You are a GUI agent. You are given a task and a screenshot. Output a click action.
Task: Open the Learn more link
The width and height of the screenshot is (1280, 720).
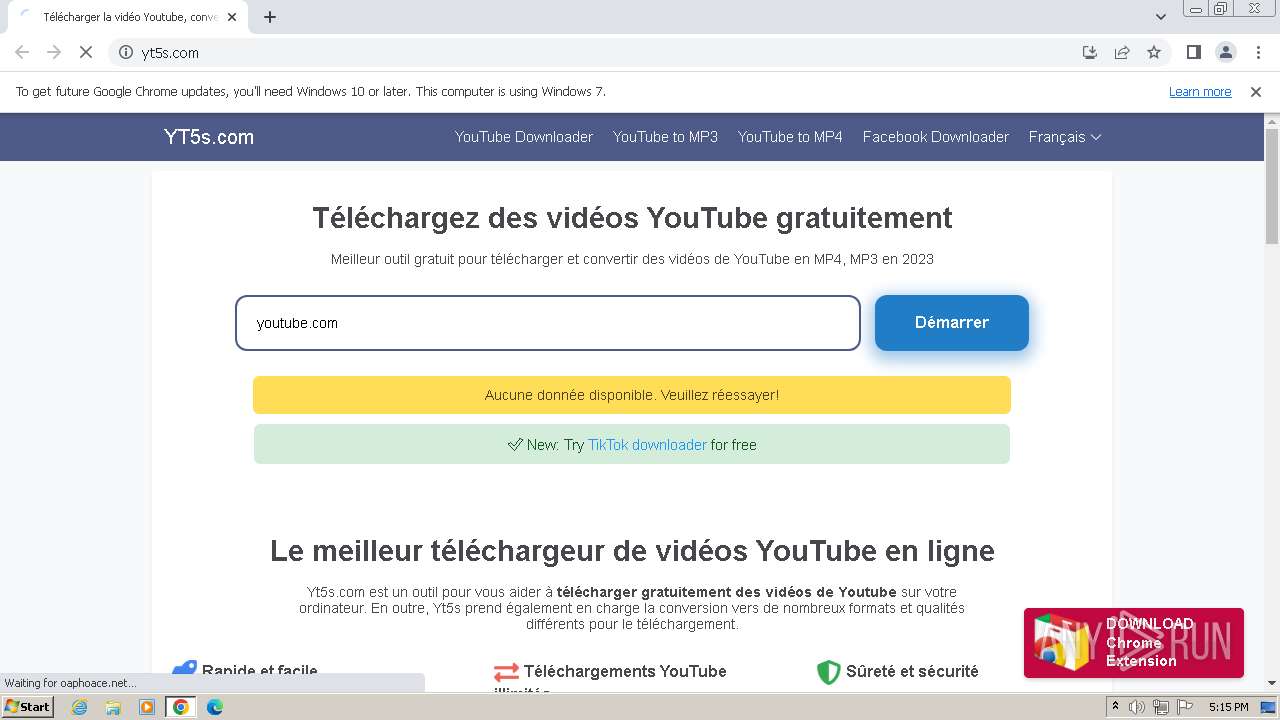coord(1200,91)
